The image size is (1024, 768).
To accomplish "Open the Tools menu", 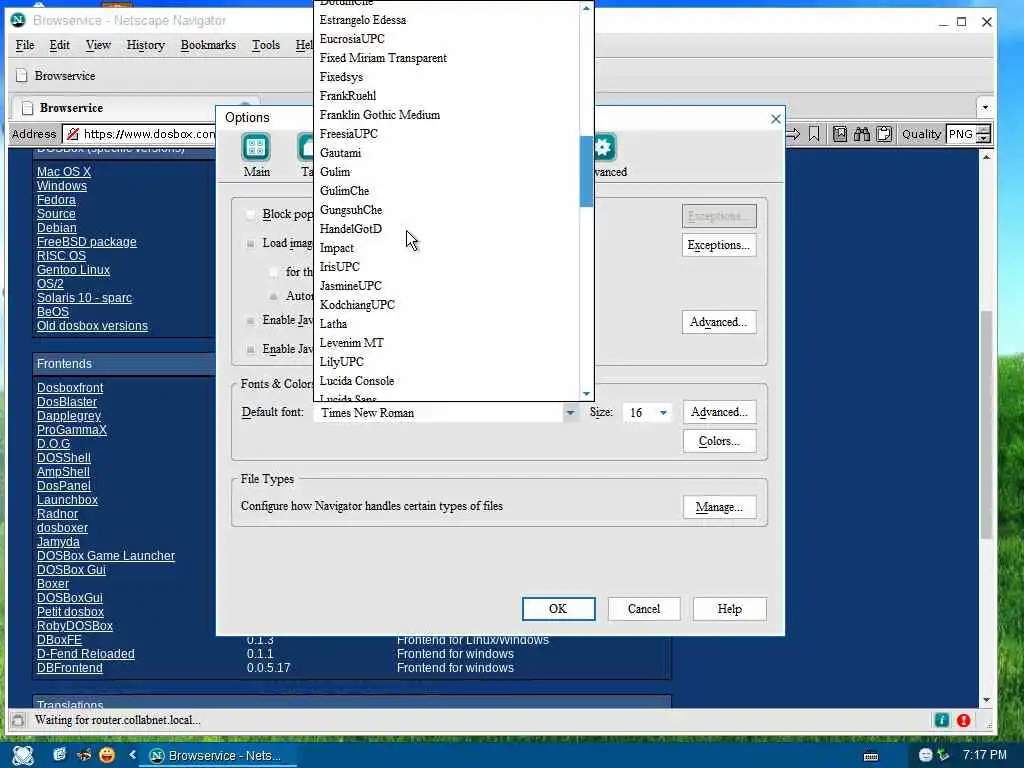I will click(266, 45).
